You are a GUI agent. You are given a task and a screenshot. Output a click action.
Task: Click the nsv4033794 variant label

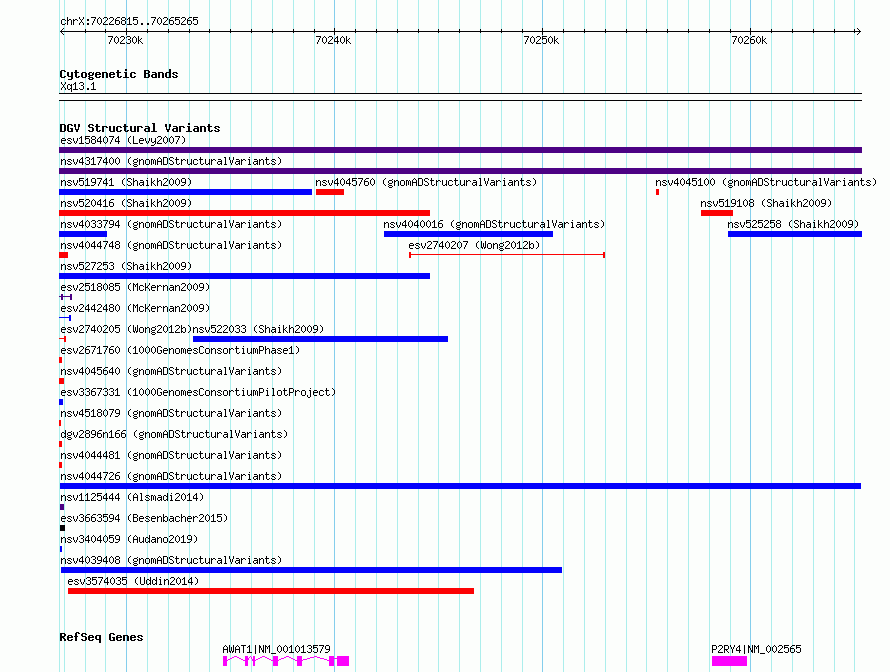[171, 224]
